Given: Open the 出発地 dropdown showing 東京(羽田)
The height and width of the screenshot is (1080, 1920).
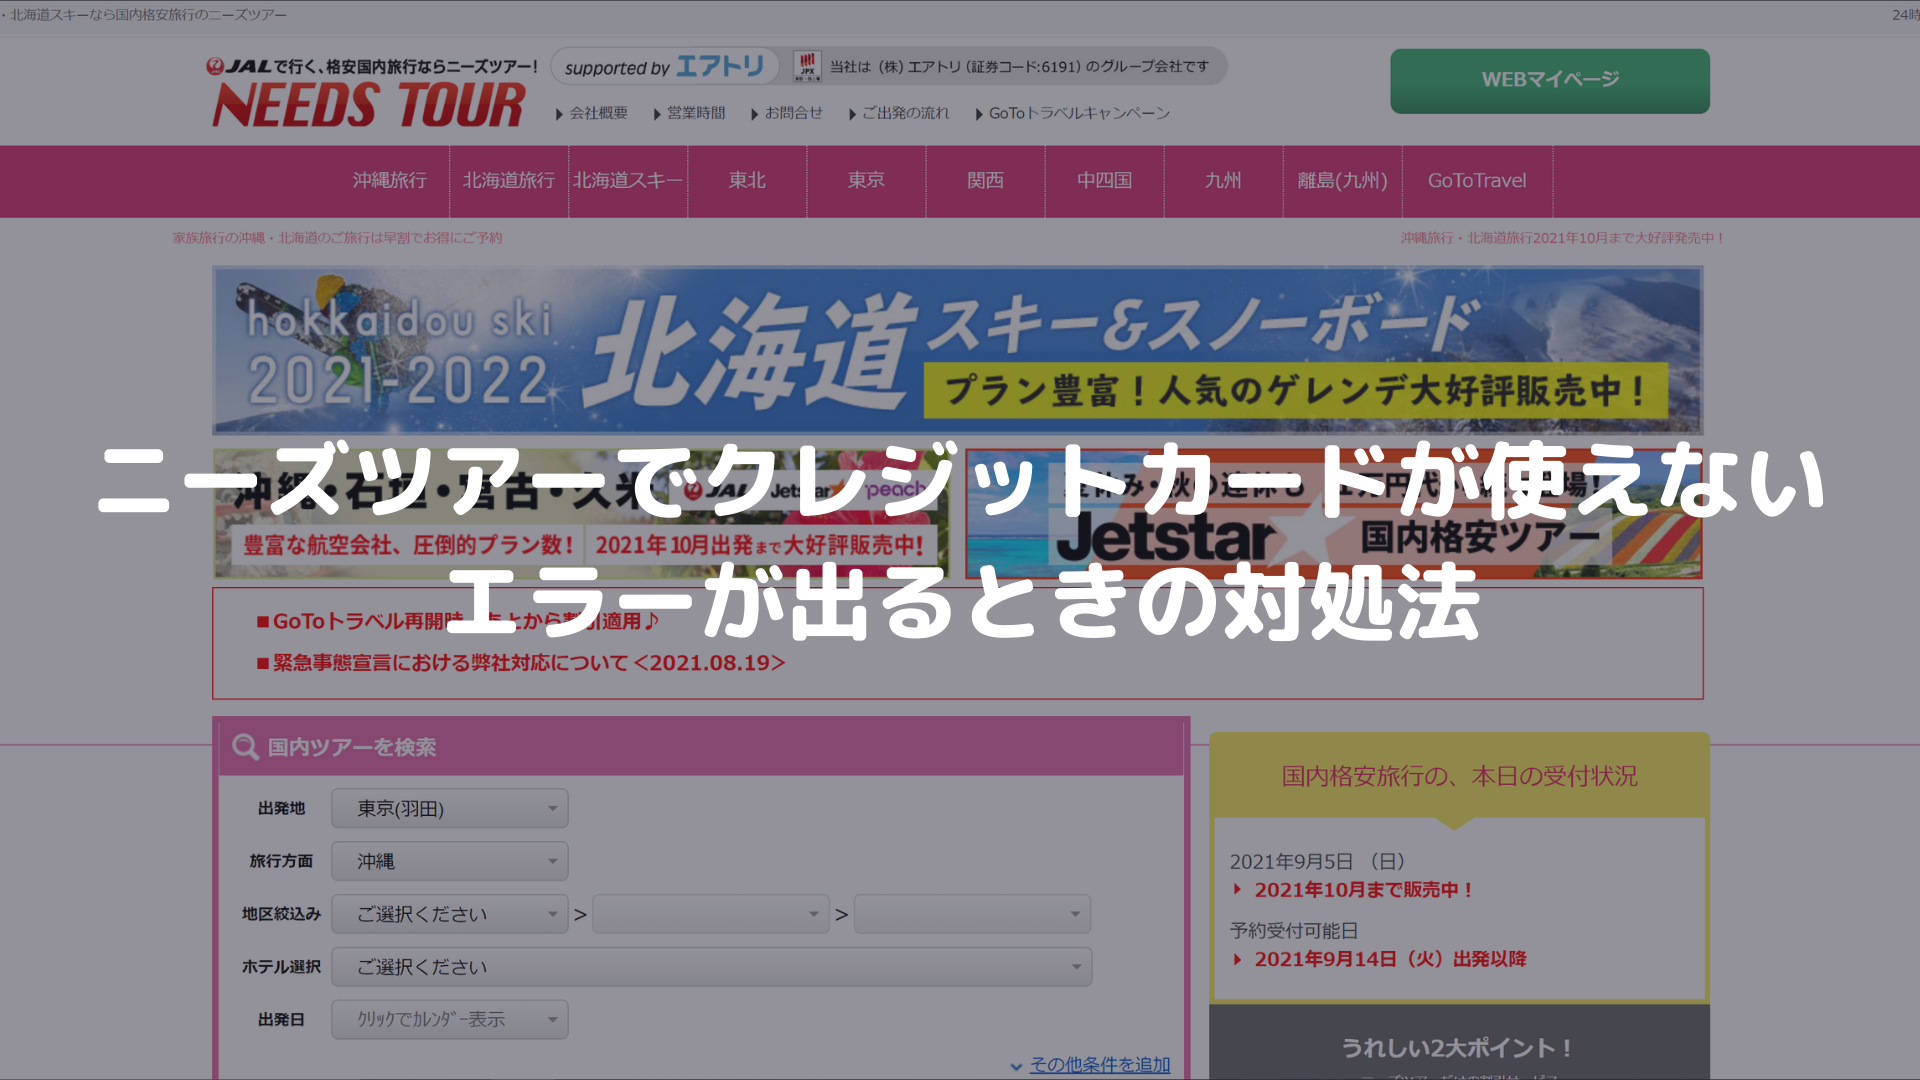Looking at the screenshot, I should pos(450,808).
